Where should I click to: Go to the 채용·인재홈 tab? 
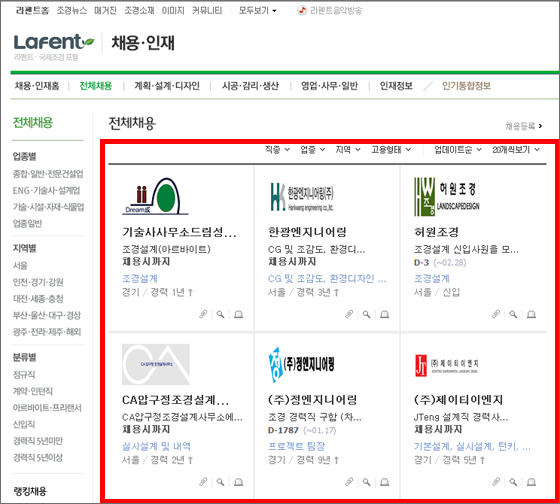pyautogui.click(x=37, y=86)
